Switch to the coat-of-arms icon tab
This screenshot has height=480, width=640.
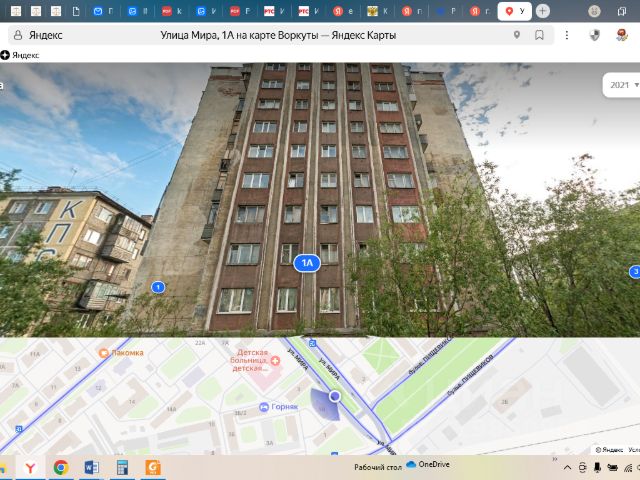point(377,11)
